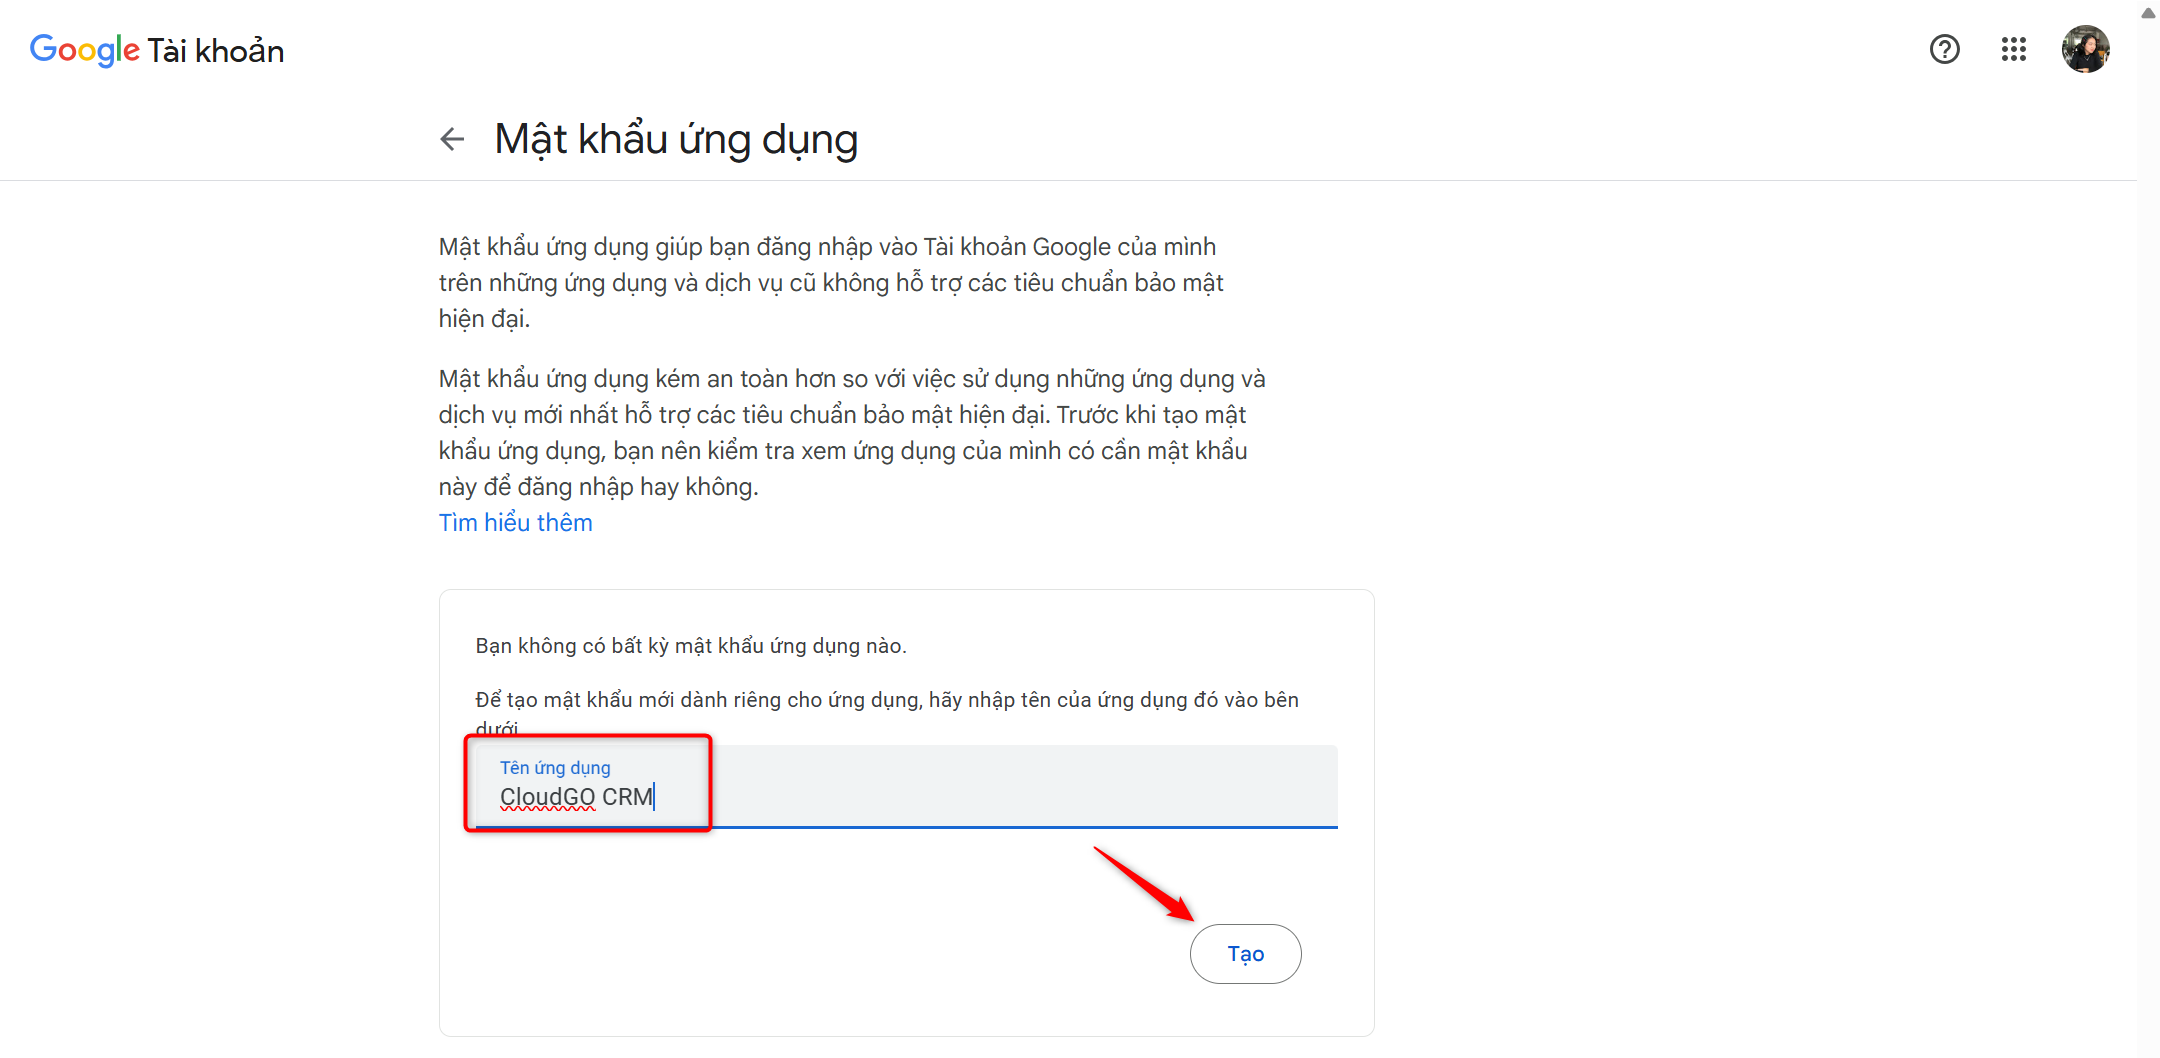2160x1058 pixels.
Task: Place cursor after the text CloudGO CRM
Action: (656, 797)
